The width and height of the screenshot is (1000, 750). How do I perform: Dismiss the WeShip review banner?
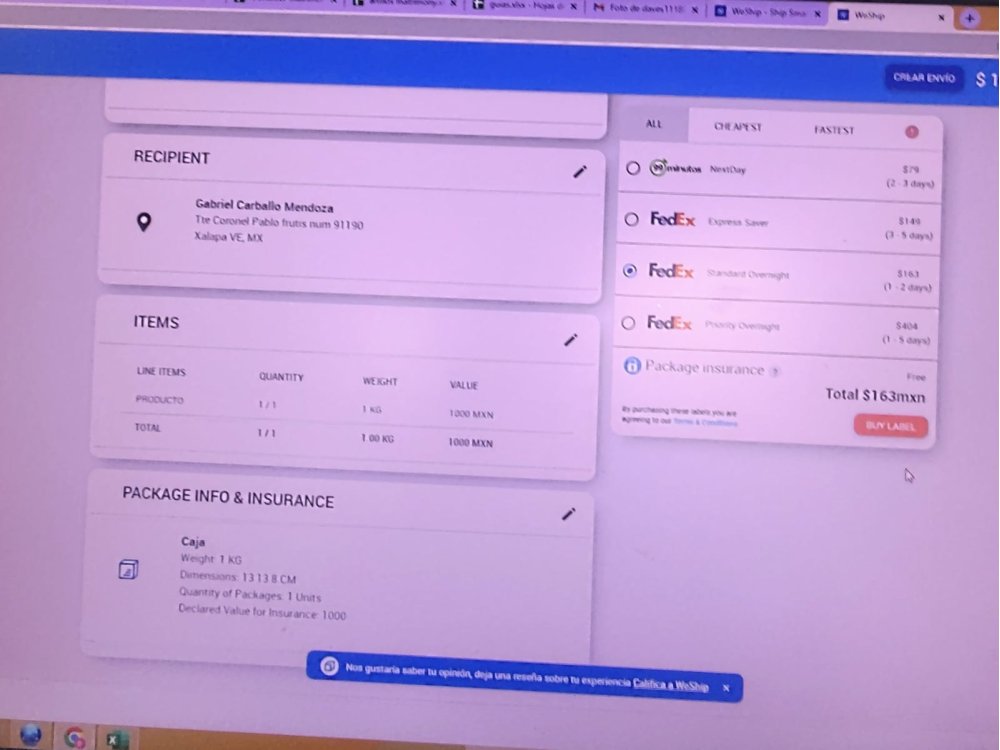[726, 688]
